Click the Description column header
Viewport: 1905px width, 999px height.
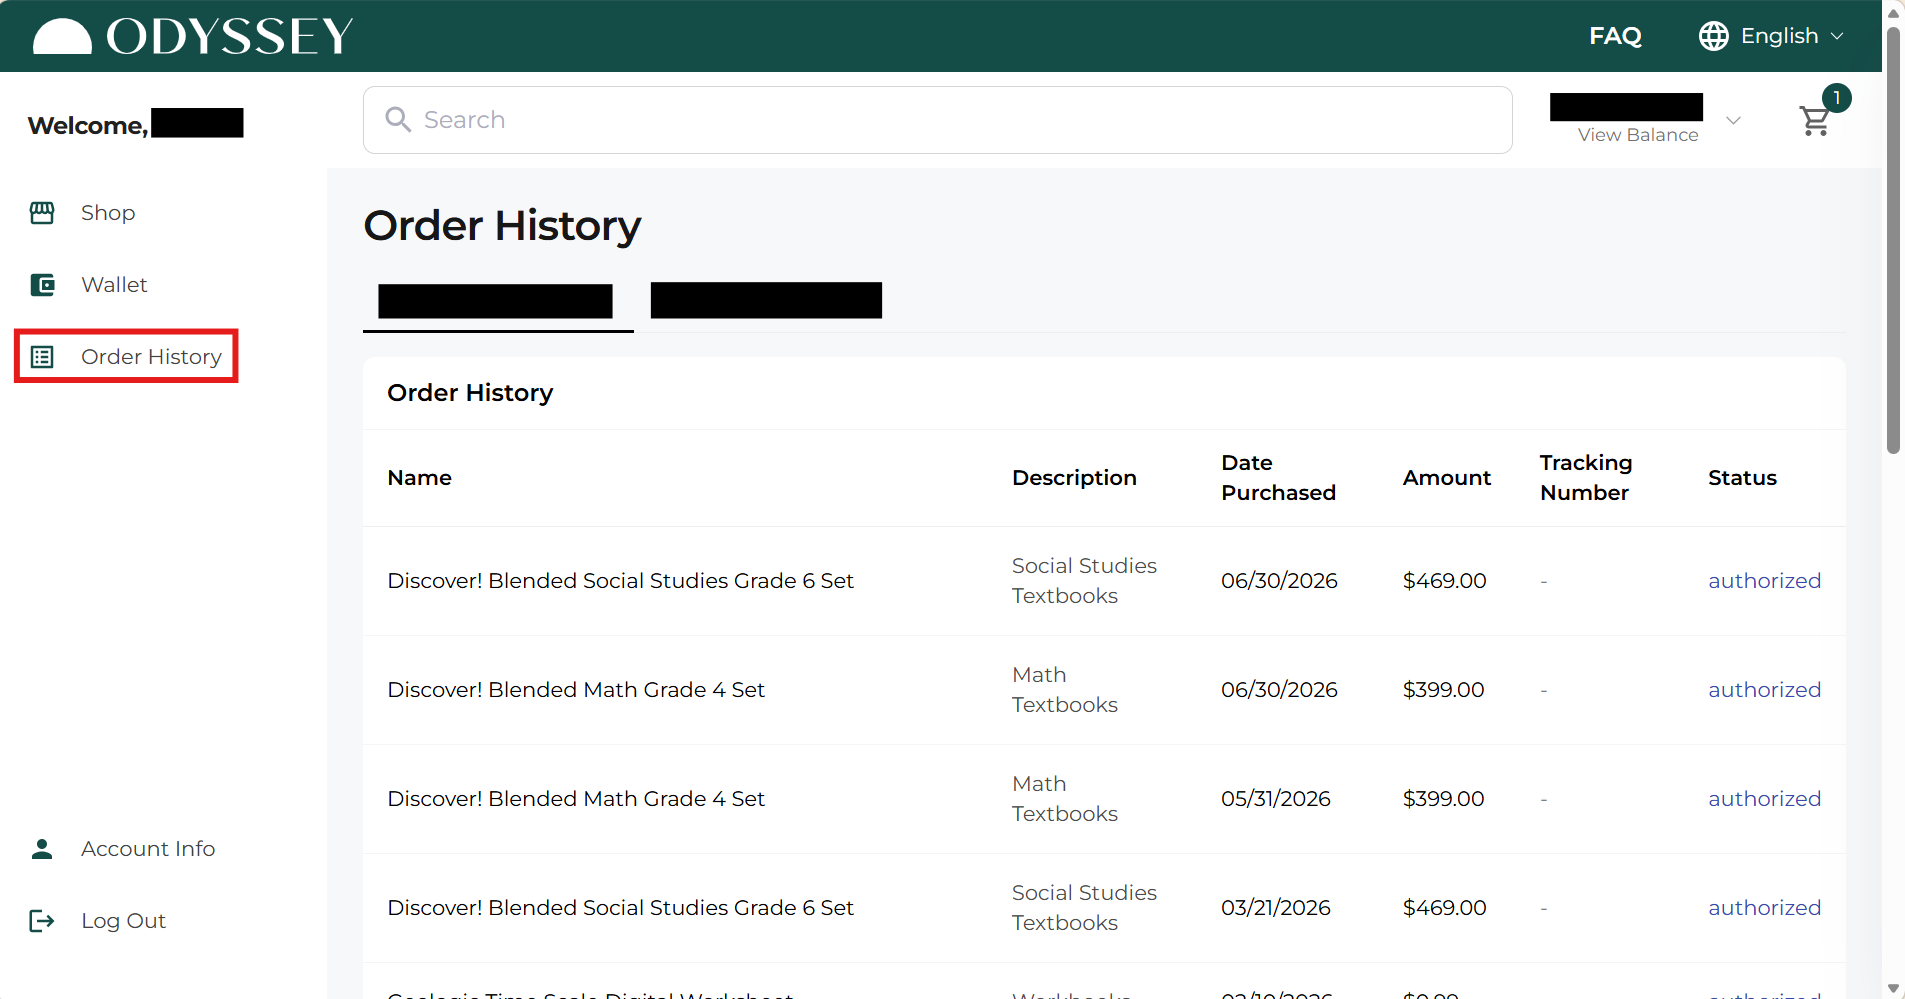1074,478
